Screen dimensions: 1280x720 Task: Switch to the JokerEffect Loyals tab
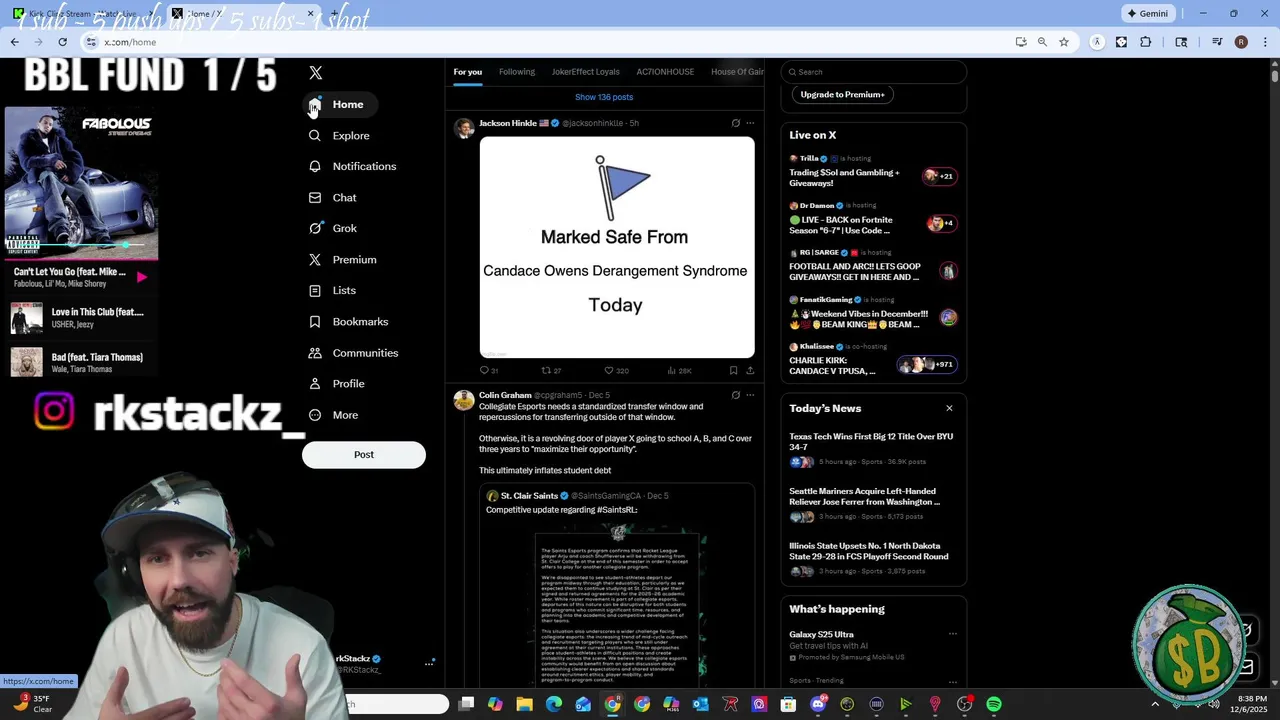(585, 72)
